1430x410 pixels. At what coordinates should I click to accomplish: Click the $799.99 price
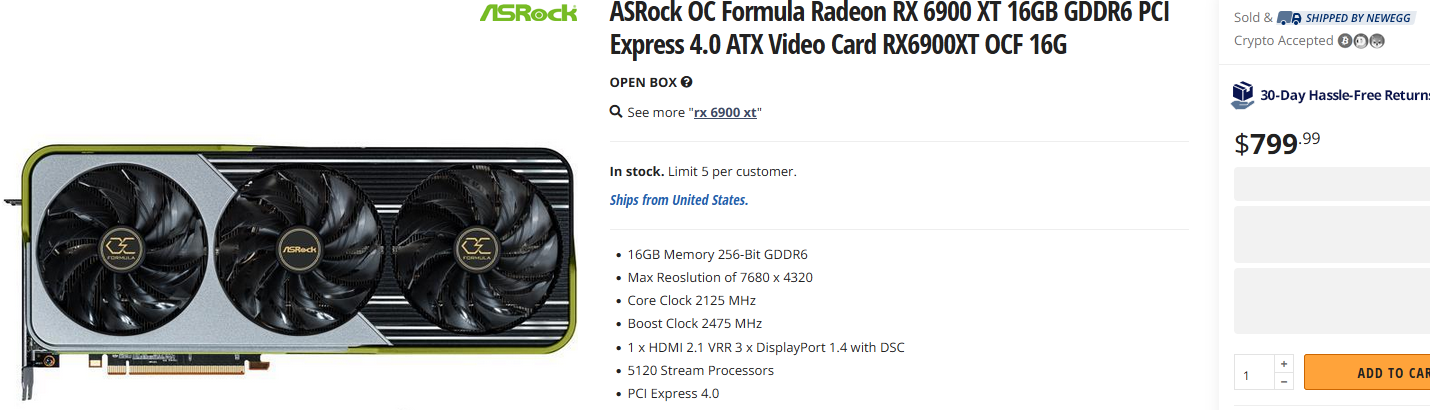1277,143
